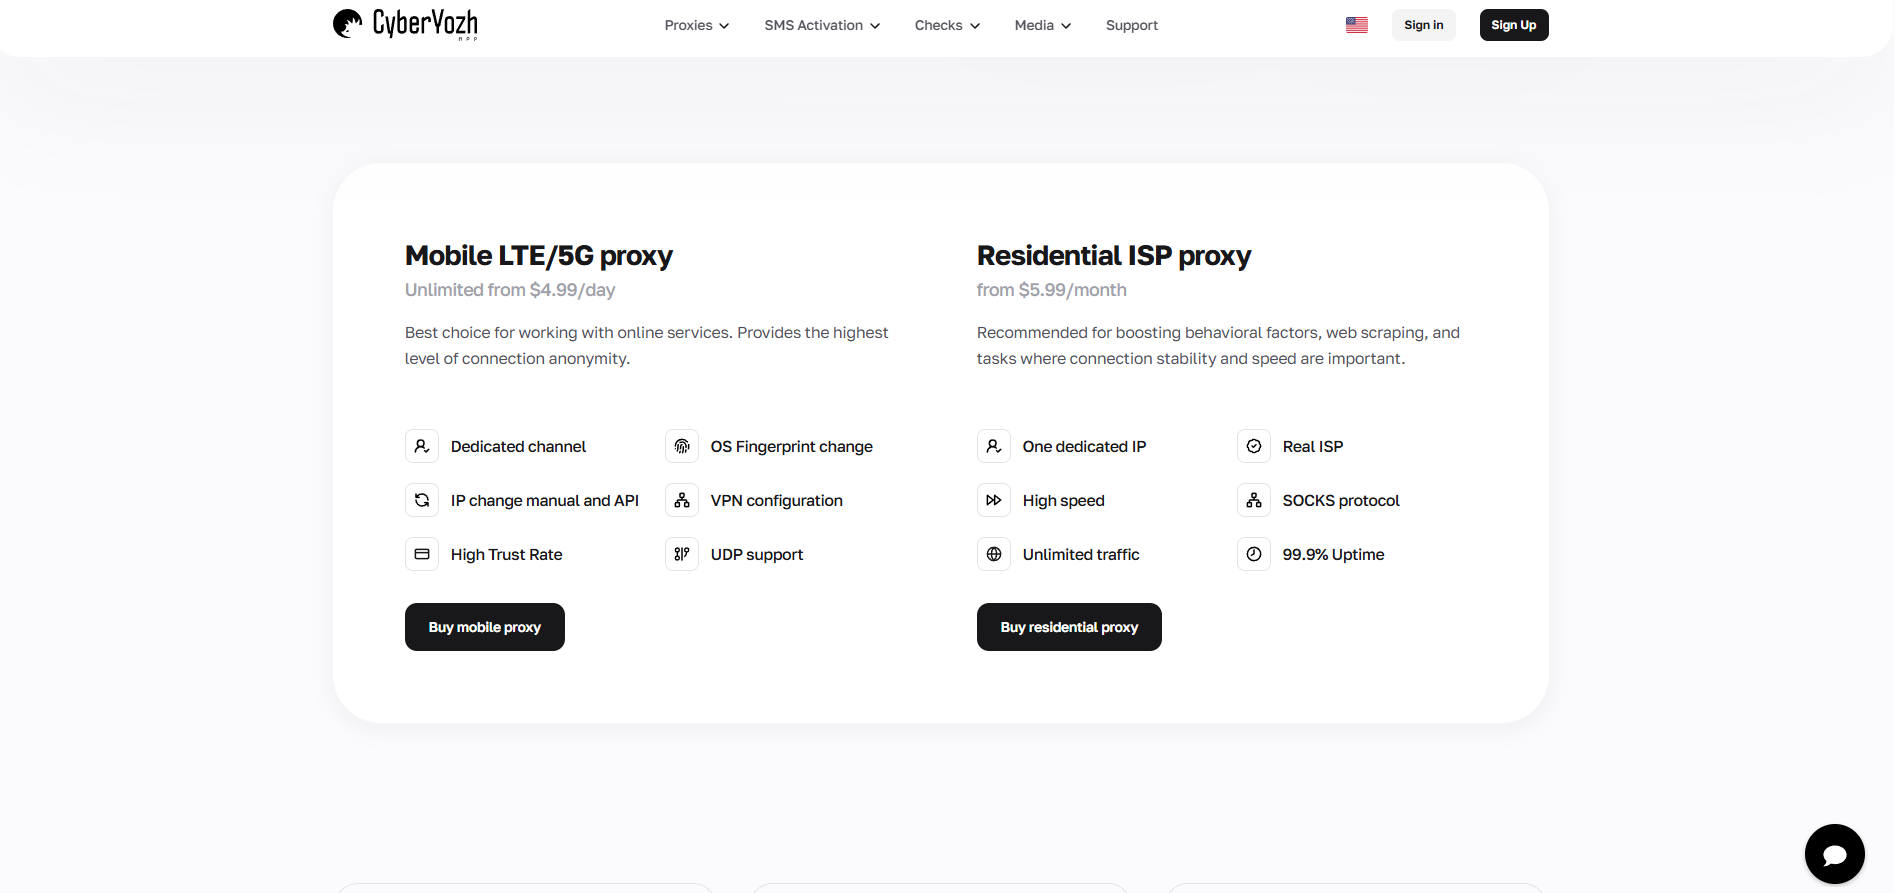Expand the Checks menu

(947, 25)
